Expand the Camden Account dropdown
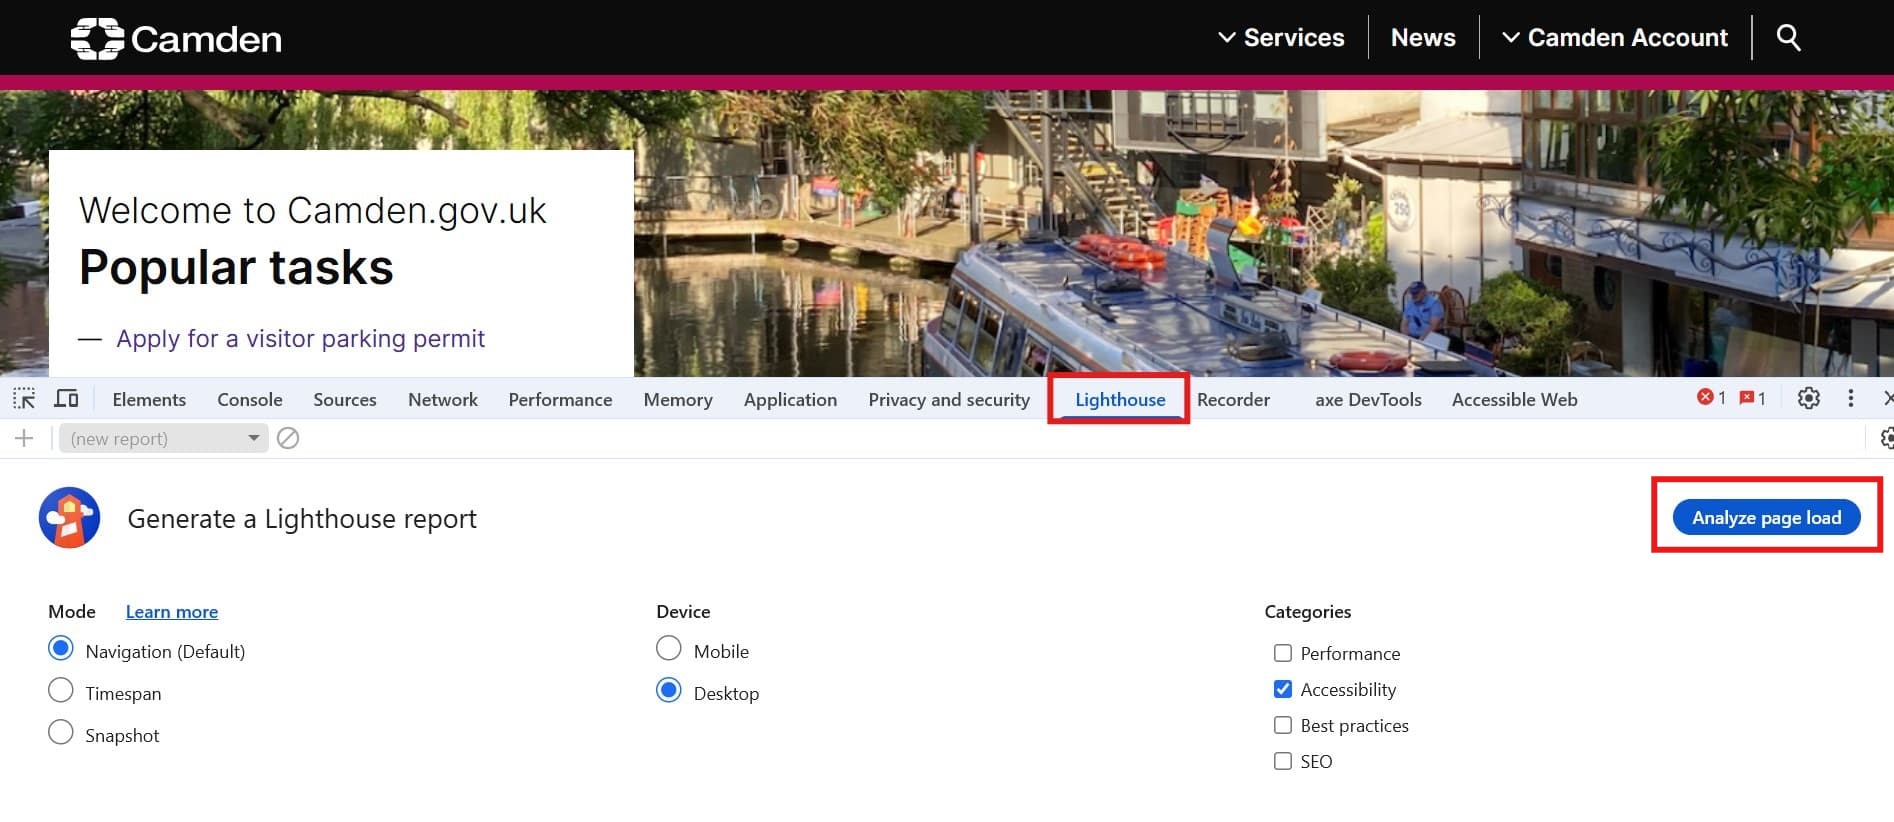The image size is (1894, 822). pos(1615,38)
